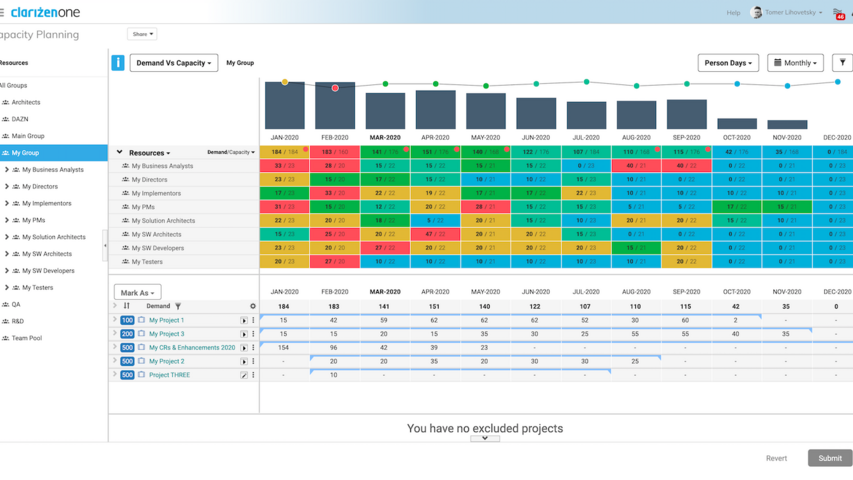Click the notifications icon with red badge
The height and width of the screenshot is (480, 853).
tap(838, 13)
